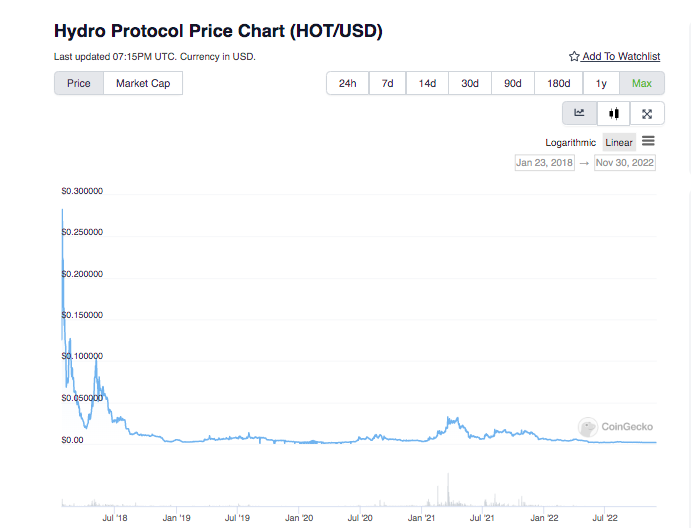This screenshot has height=528, width=691.
Task: Switch to line chart view icon
Action: click(x=580, y=113)
